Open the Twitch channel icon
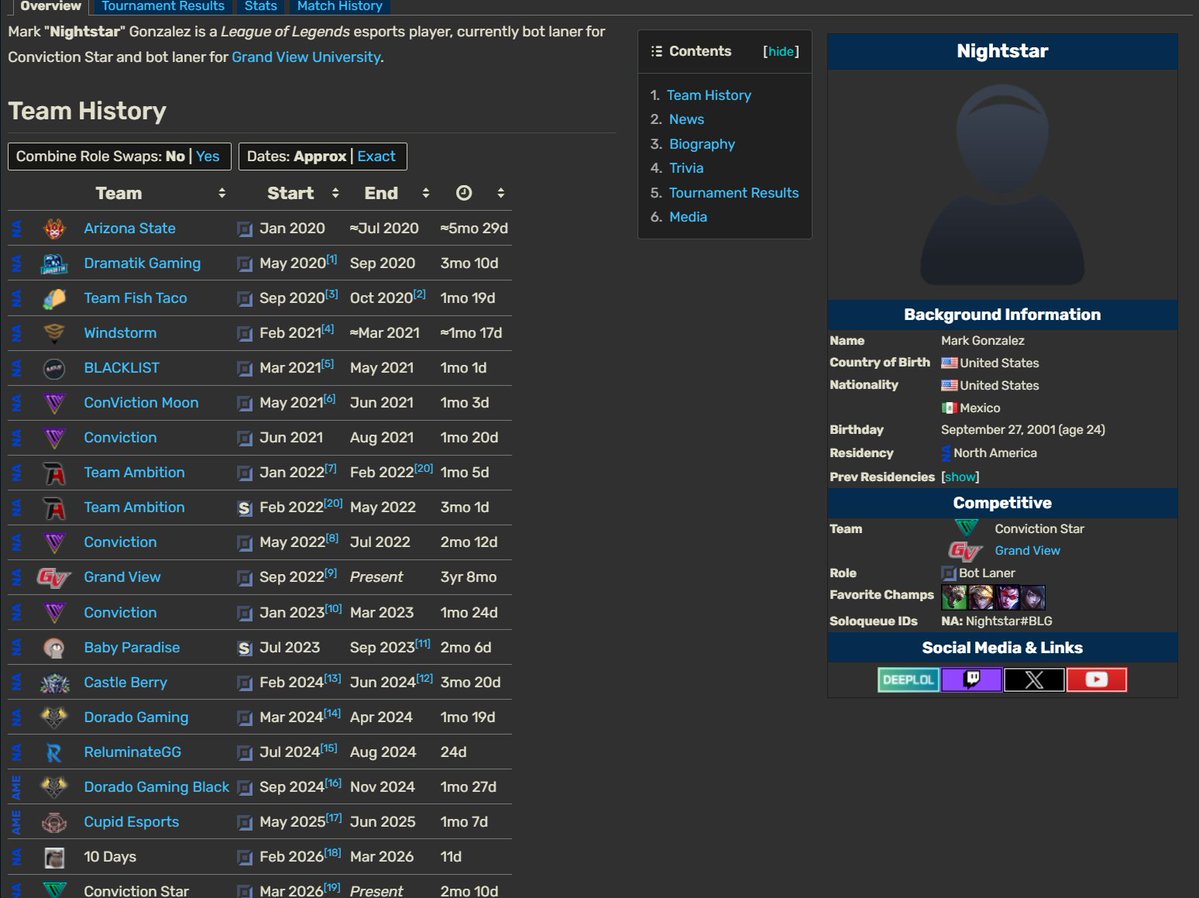The width and height of the screenshot is (1199, 898). pyautogui.click(x=971, y=679)
